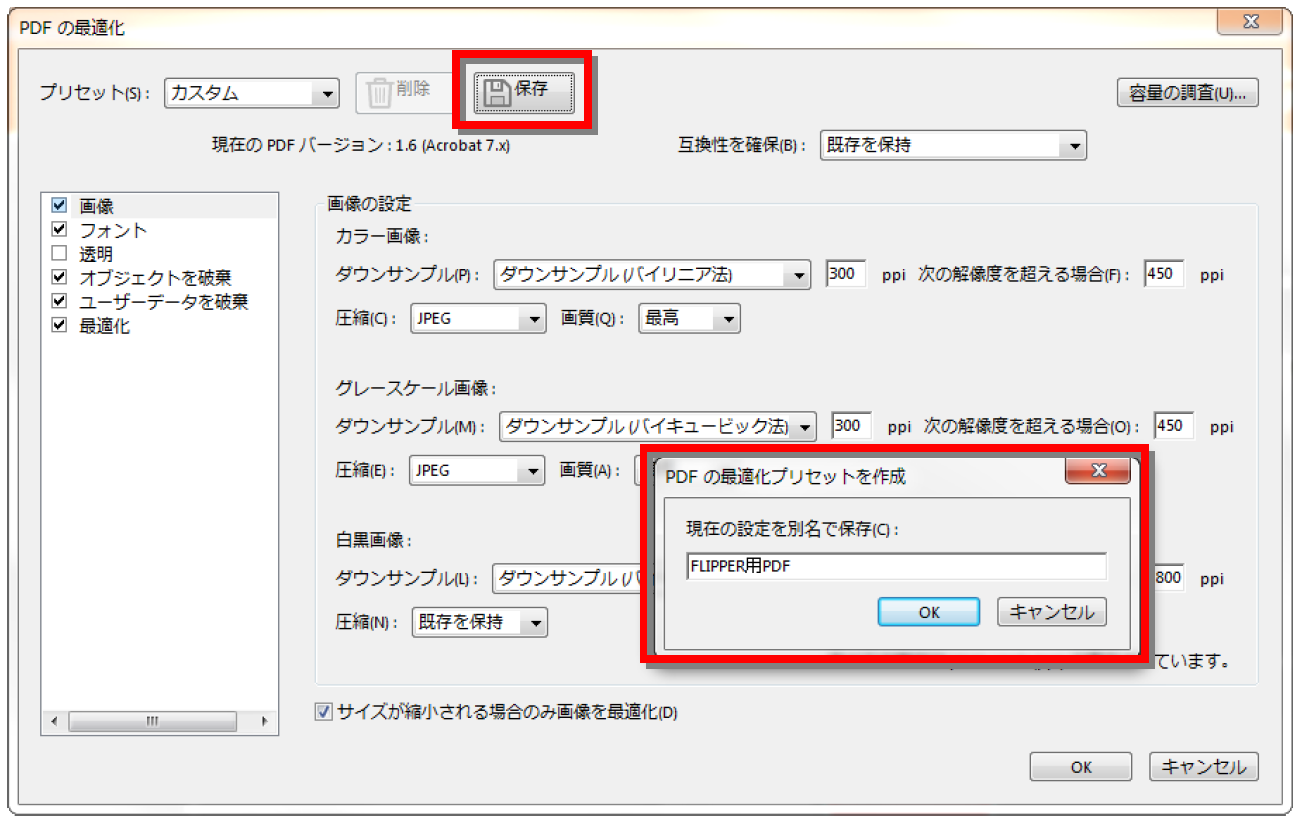This screenshot has width=1298, height=818.
Task: Click the trash can 削除 button
Action: click(401, 92)
